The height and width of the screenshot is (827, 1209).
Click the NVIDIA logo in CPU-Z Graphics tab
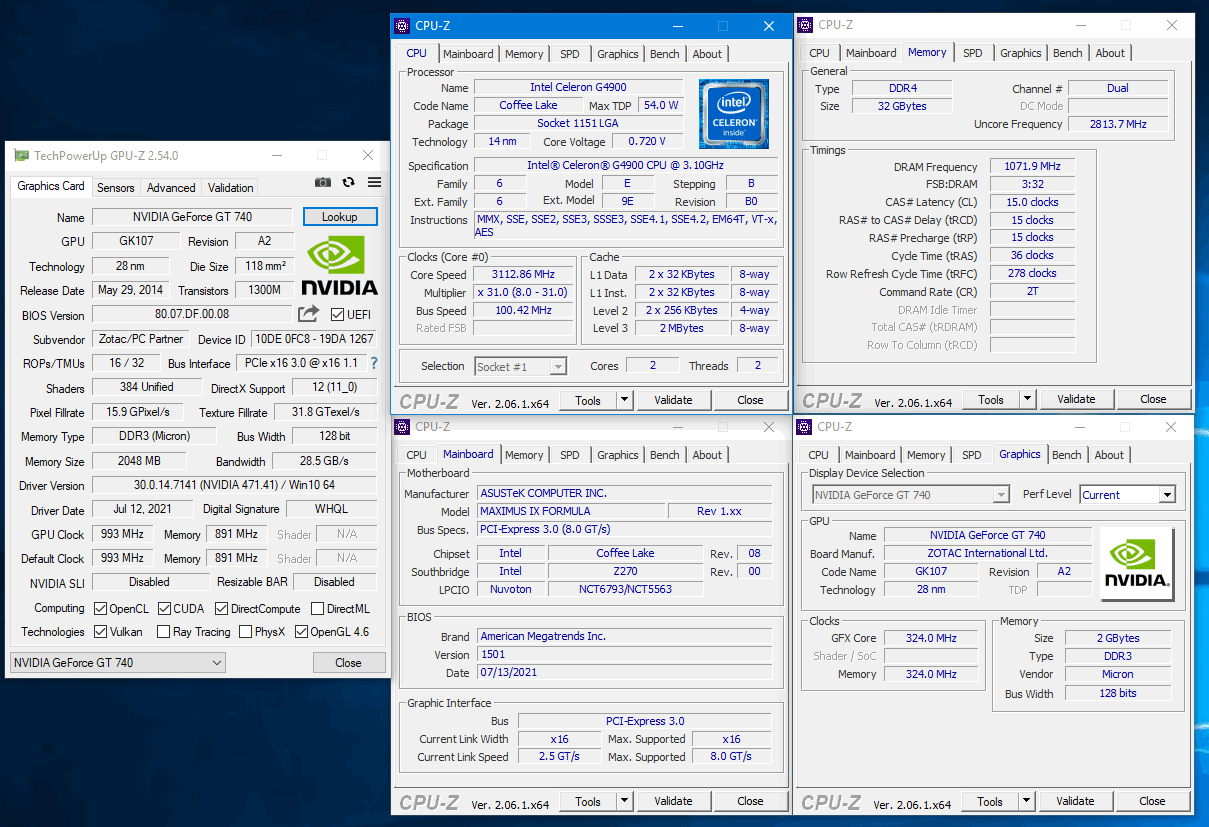(1137, 564)
